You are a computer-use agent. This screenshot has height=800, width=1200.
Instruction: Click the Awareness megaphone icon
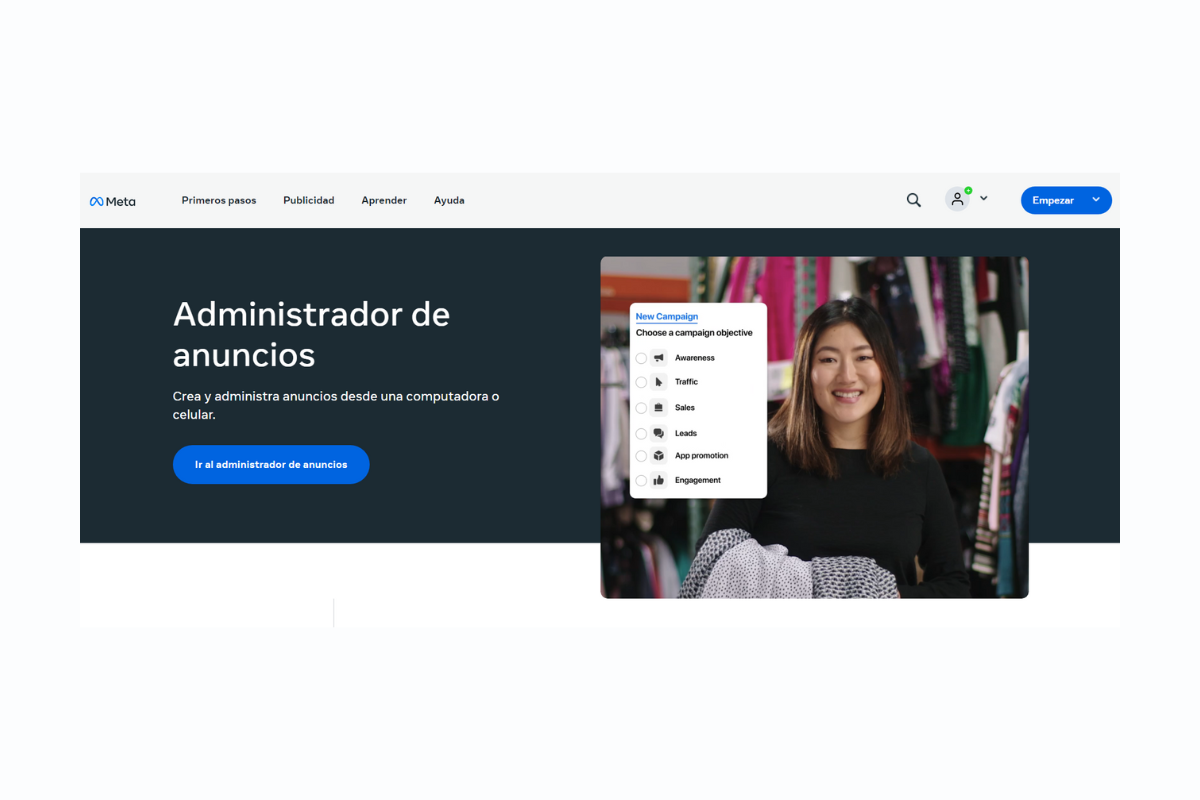659,358
